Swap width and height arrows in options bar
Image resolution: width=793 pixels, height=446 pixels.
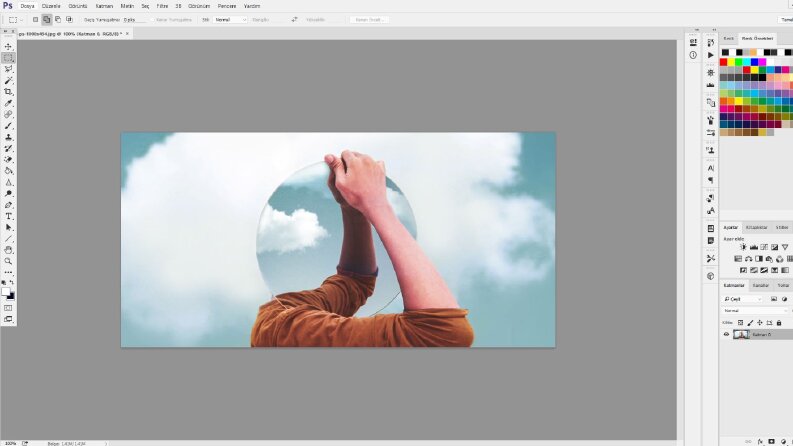(x=294, y=20)
